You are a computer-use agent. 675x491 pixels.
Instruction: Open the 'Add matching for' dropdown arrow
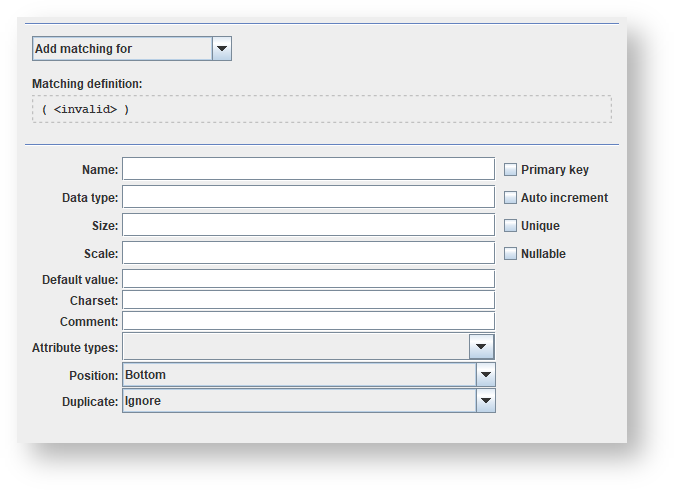pyautogui.click(x=222, y=49)
